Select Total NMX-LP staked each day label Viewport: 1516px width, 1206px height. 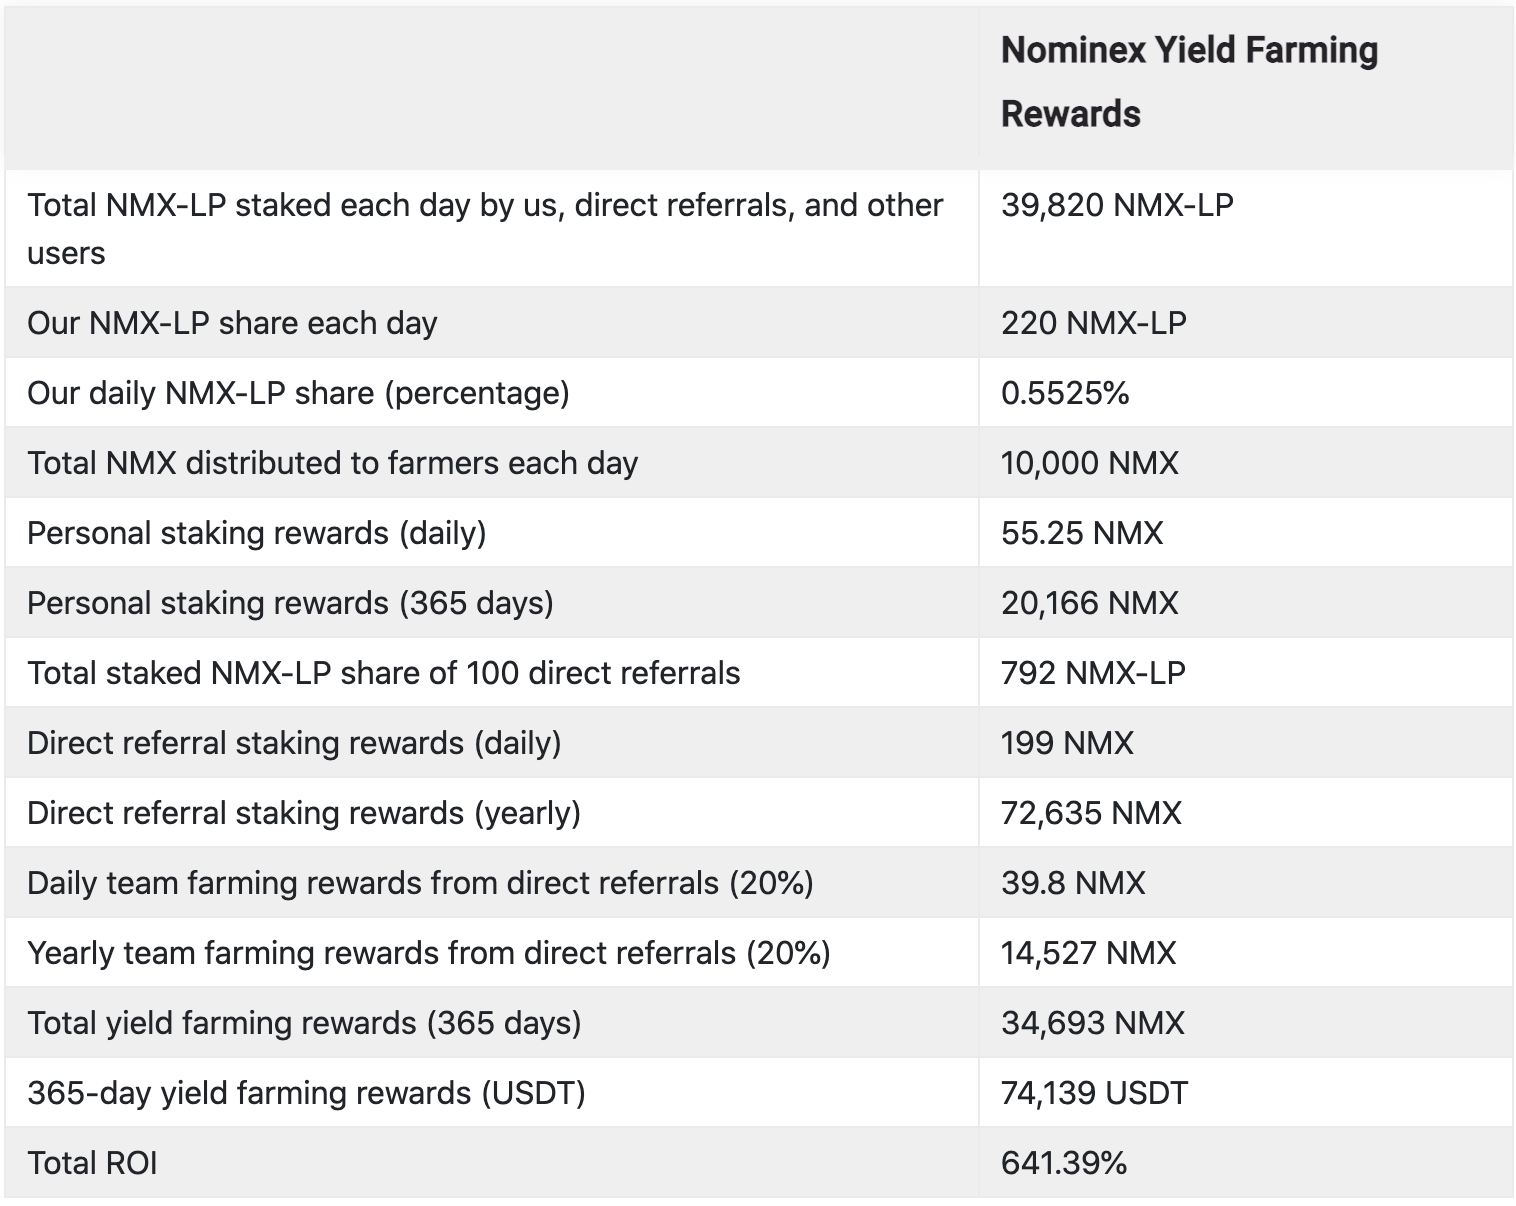(485, 228)
